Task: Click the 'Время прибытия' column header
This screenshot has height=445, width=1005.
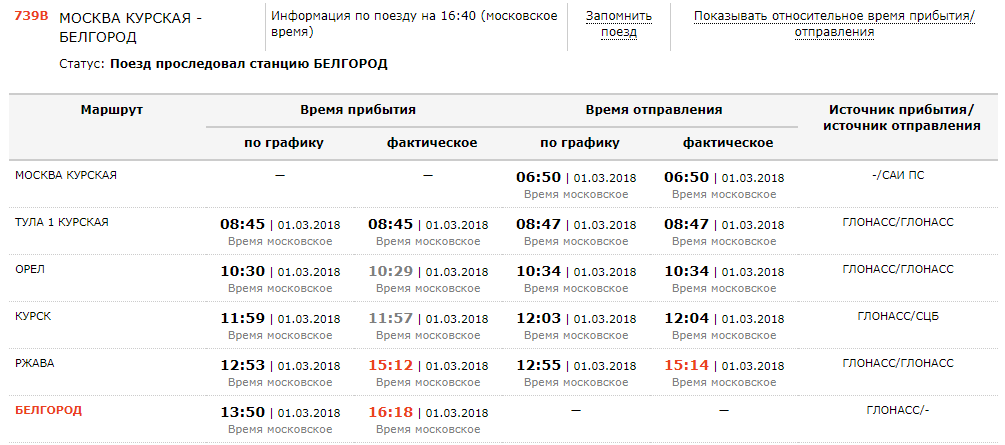Action: coord(358,109)
